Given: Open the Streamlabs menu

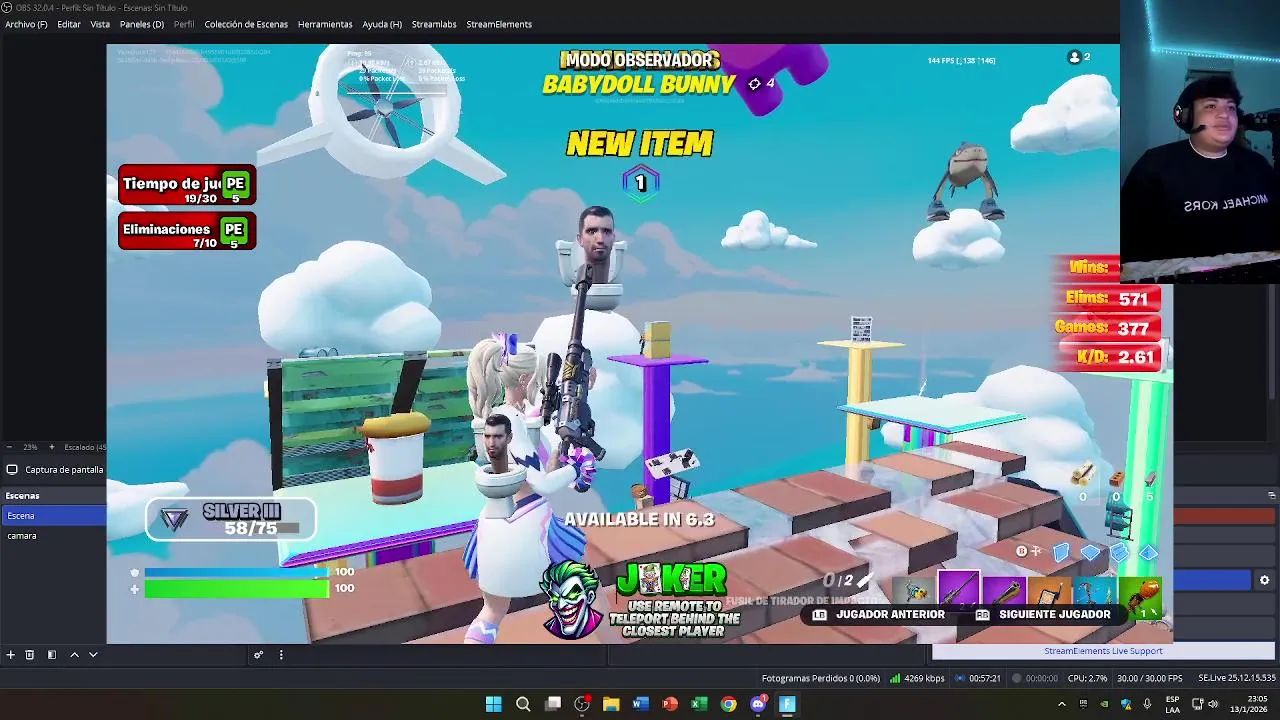Looking at the screenshot, I should click(x=434, y=24).
